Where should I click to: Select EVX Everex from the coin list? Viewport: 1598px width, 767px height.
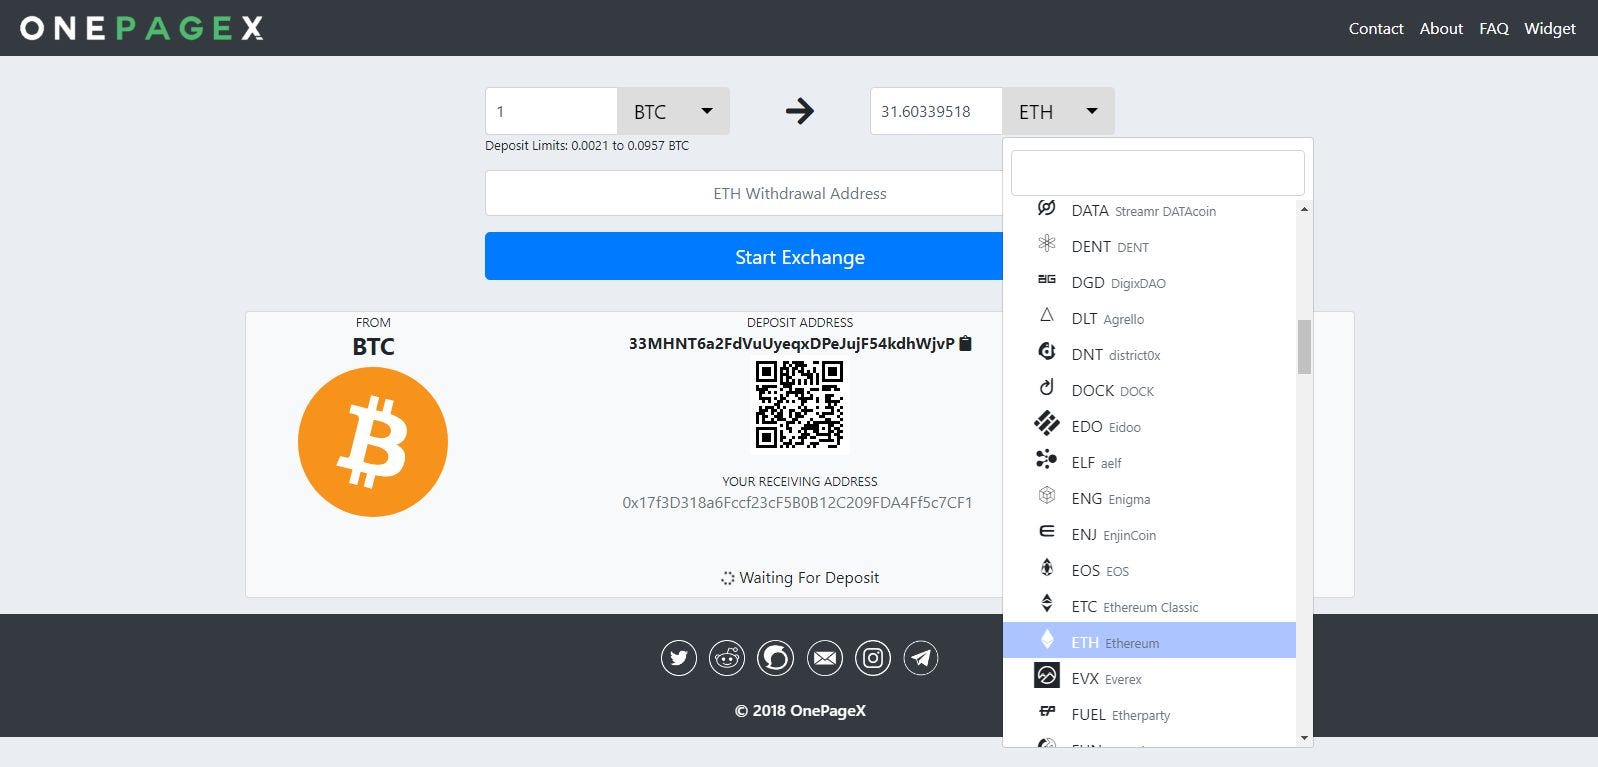[1149, 678]
